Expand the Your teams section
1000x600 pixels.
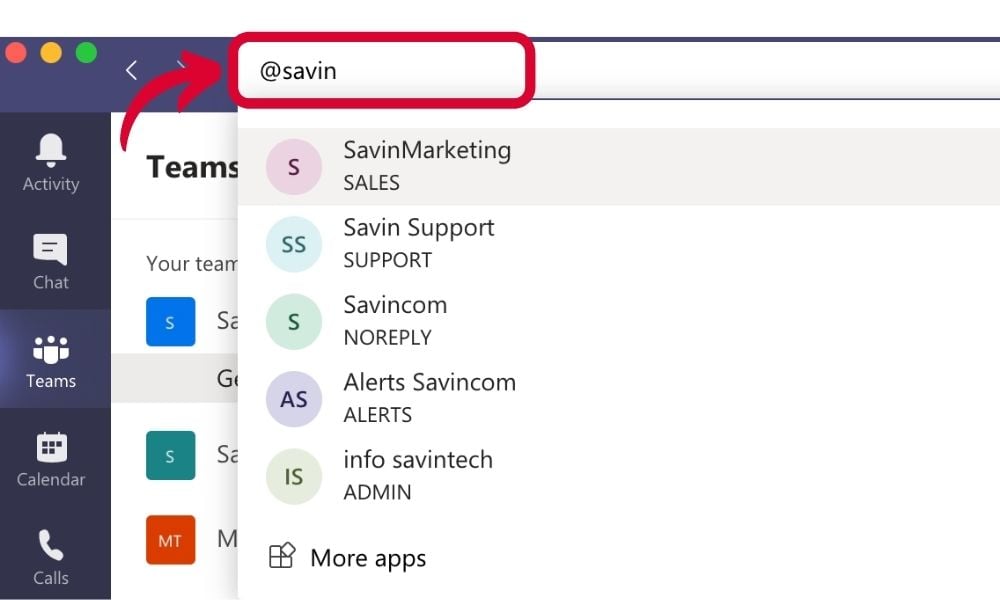point(192,263)
